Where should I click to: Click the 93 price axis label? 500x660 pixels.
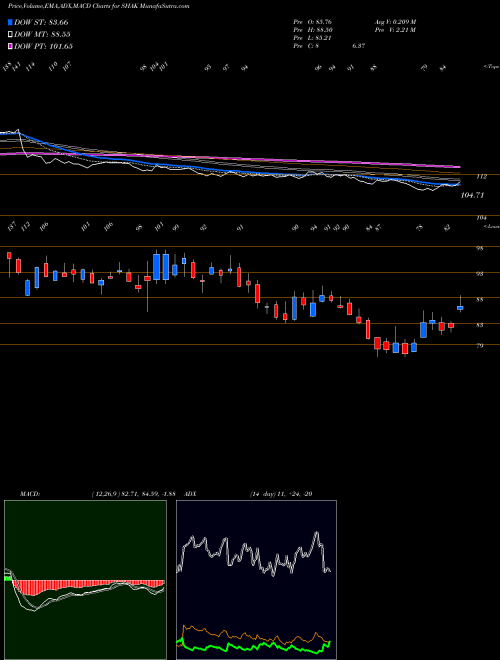pos(479,274)
